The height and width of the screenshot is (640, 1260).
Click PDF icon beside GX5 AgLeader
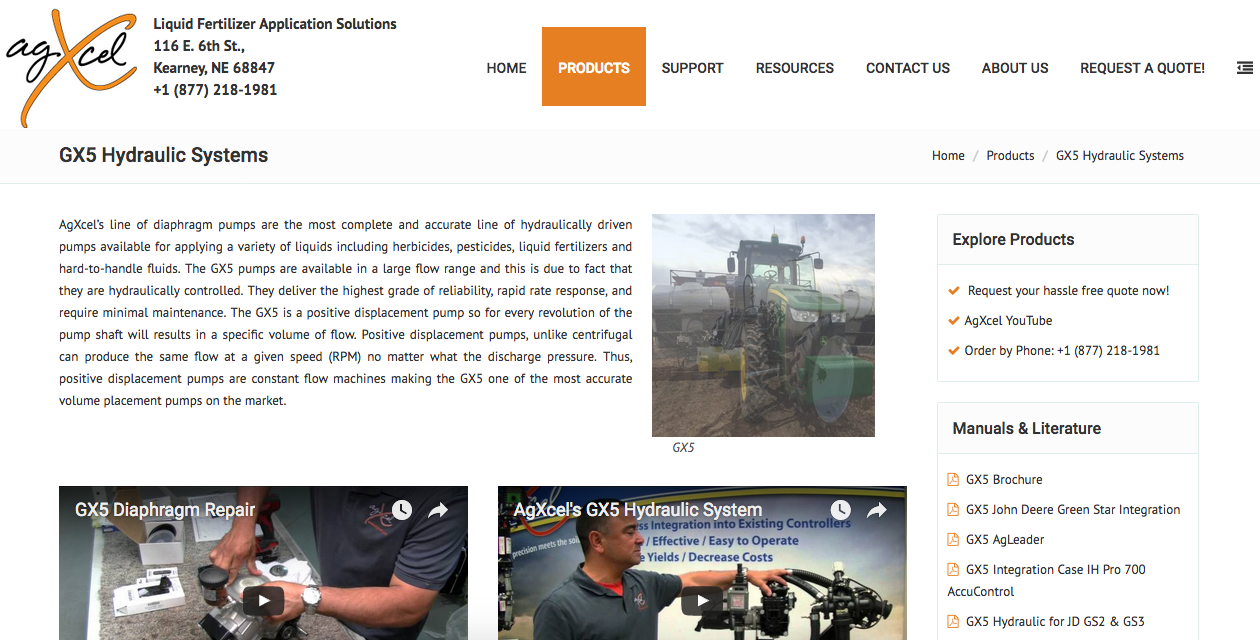click(x=953, y=540)
